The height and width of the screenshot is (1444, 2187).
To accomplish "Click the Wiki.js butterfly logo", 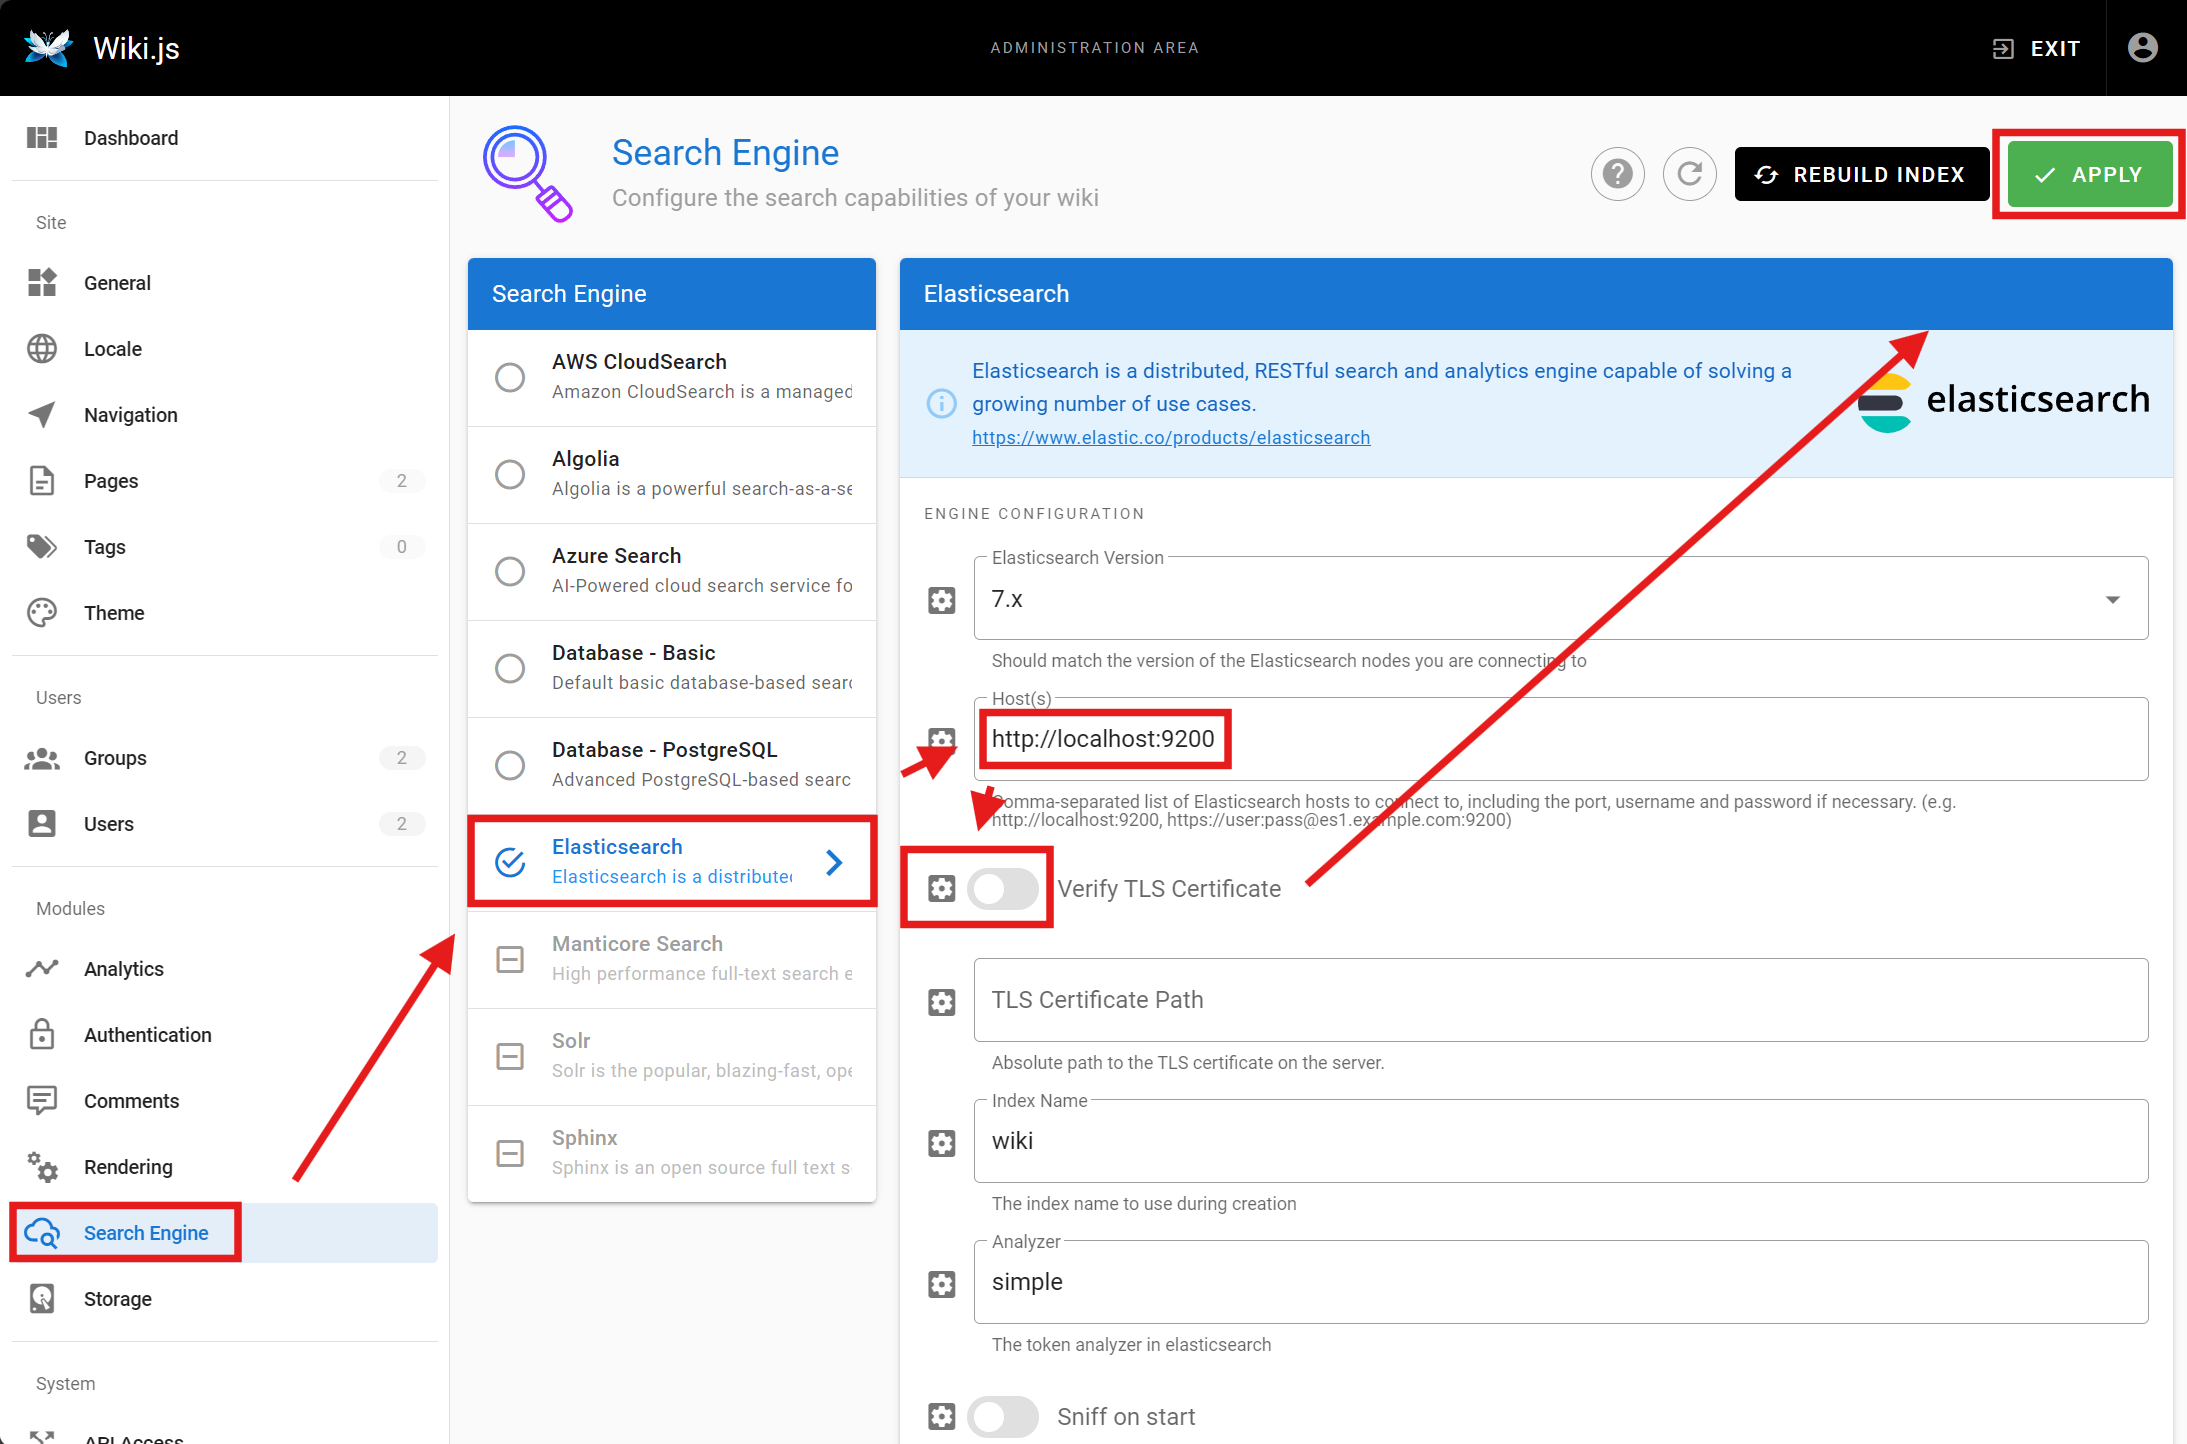I will click(x=48, y=47).
